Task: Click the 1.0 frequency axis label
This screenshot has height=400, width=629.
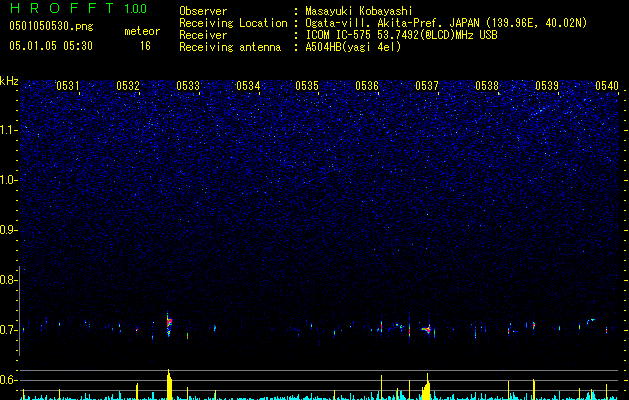Action: click(x=8, y=180)
